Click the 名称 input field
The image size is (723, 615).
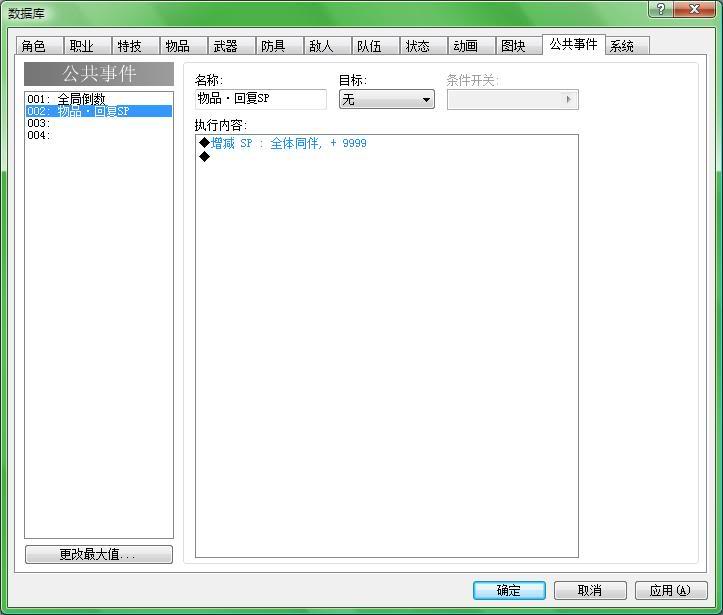[x=261, y=99]
